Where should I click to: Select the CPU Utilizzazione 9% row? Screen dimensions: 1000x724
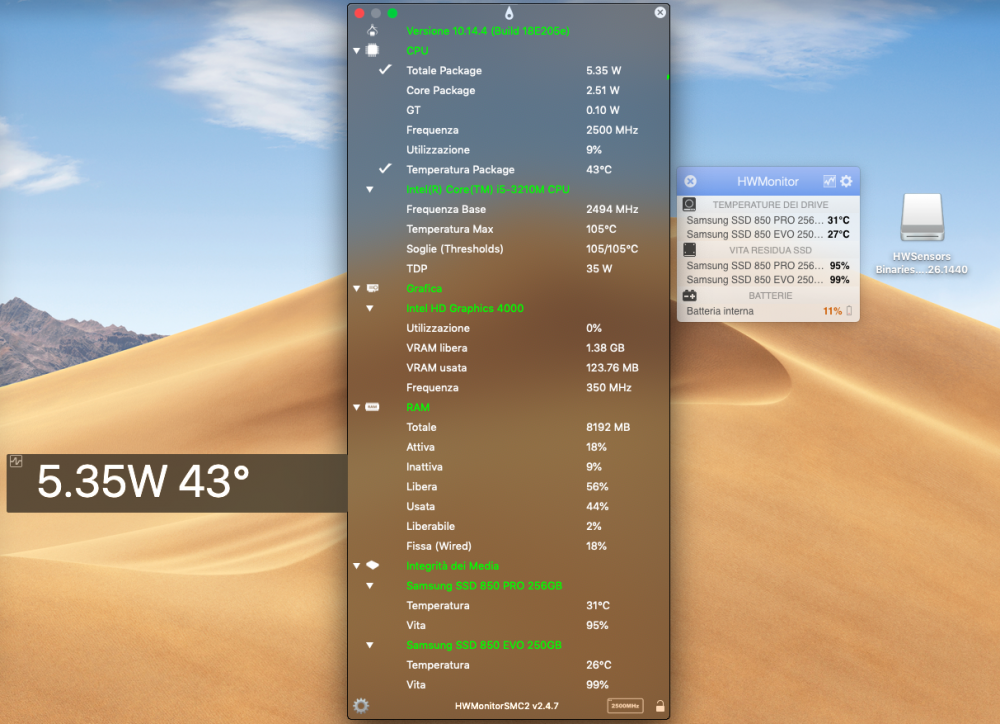(508, 150)
